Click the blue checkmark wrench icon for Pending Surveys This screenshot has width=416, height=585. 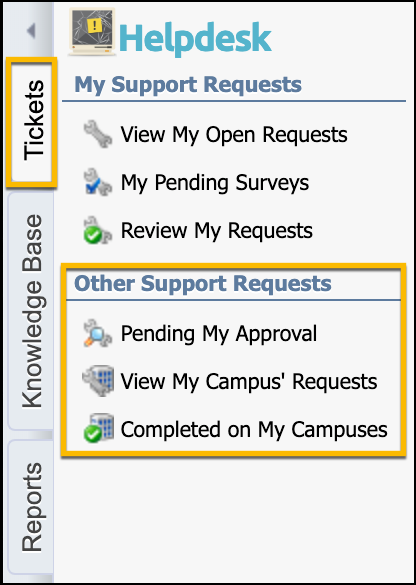pos(97,182)
